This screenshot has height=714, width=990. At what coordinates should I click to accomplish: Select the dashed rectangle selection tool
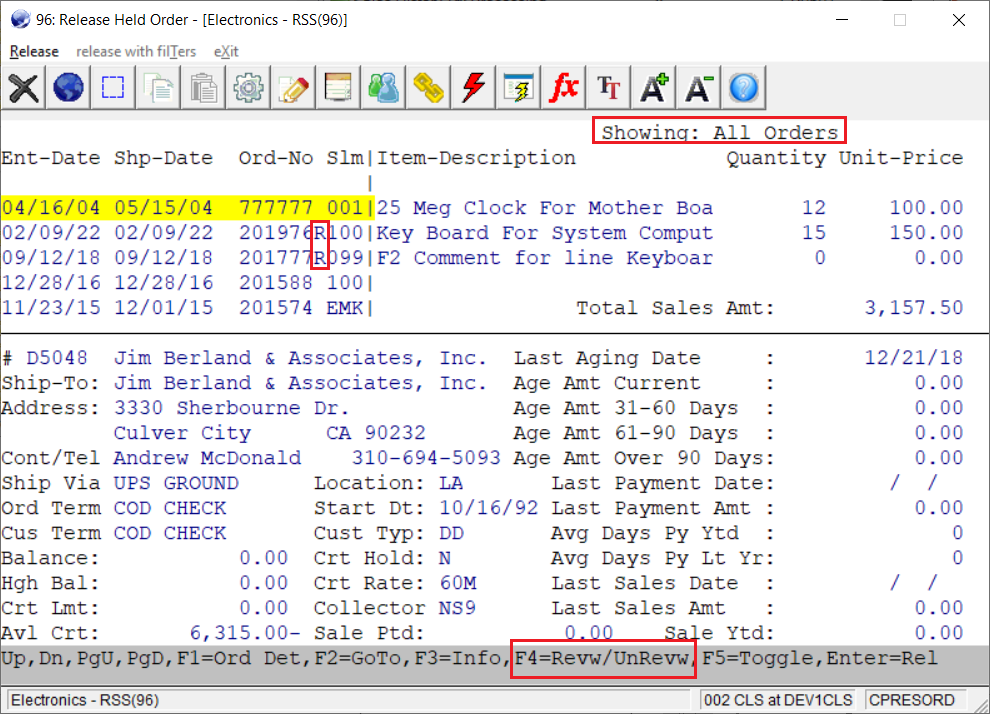click(x=113, y=87)
